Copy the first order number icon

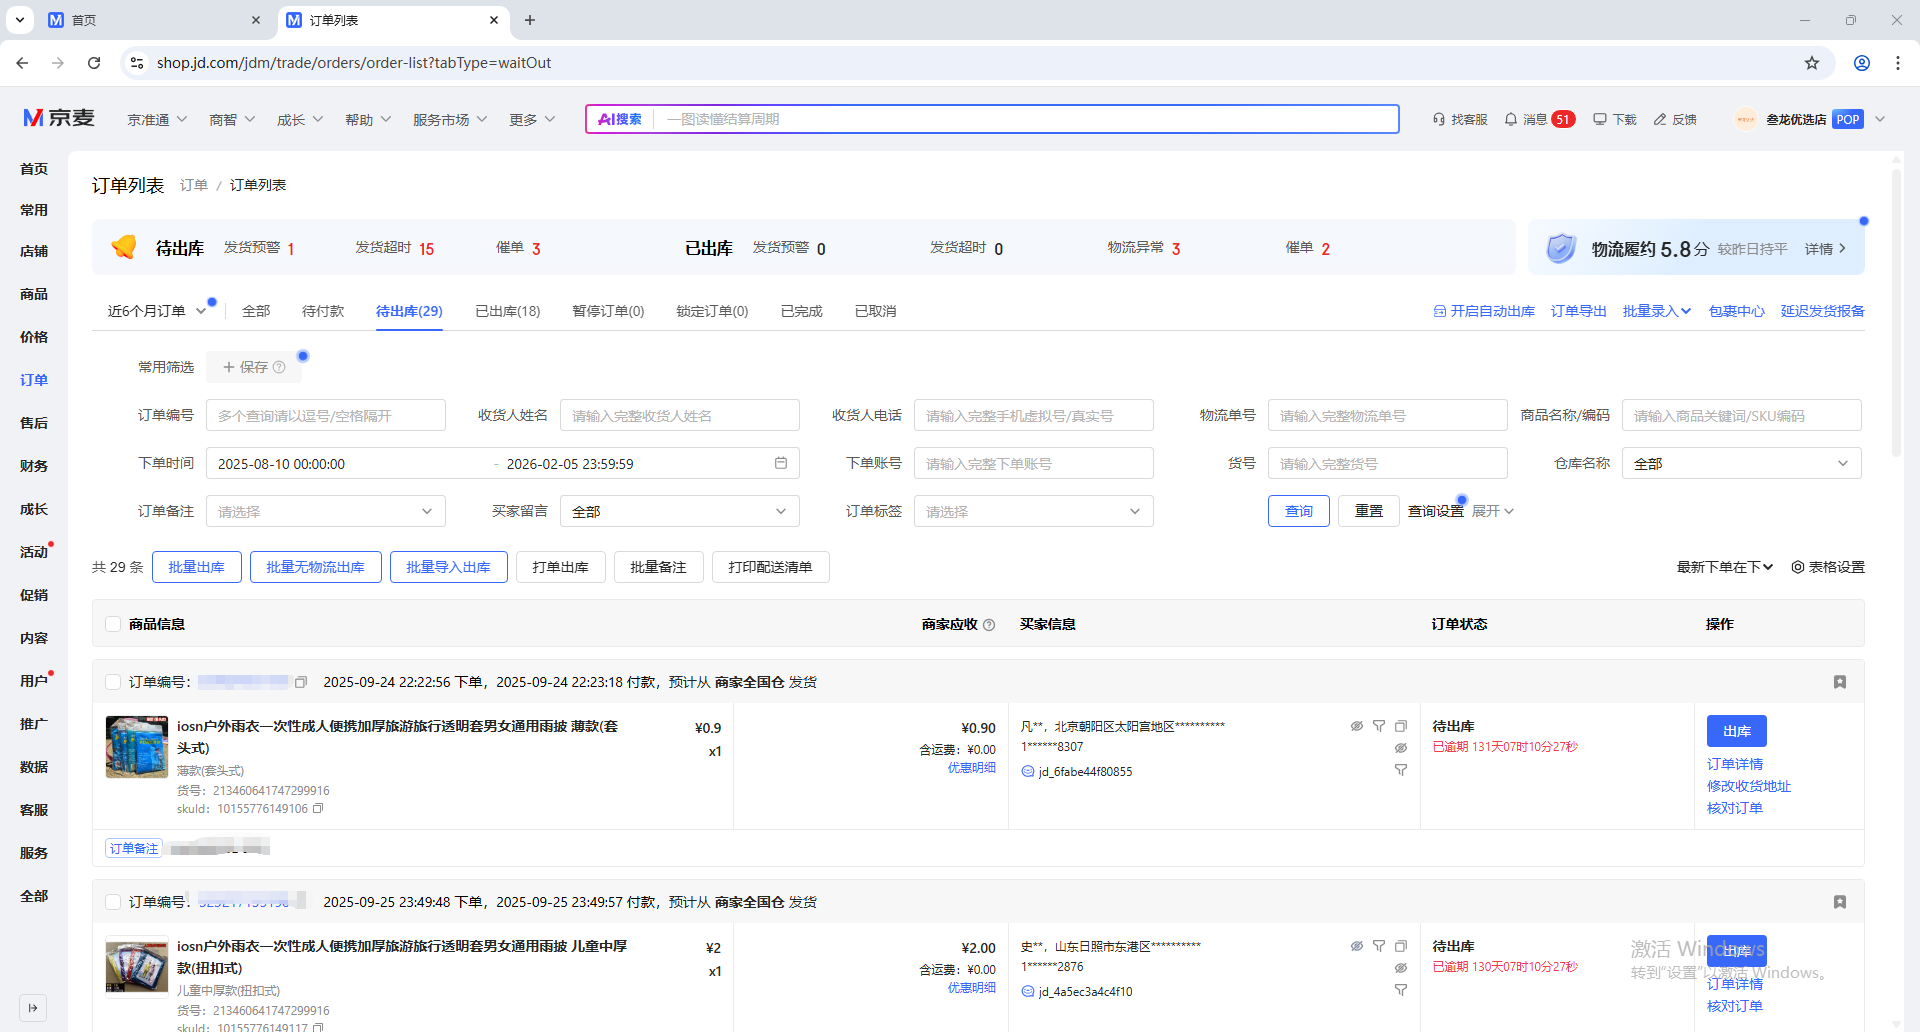click(x=300, y=682)
